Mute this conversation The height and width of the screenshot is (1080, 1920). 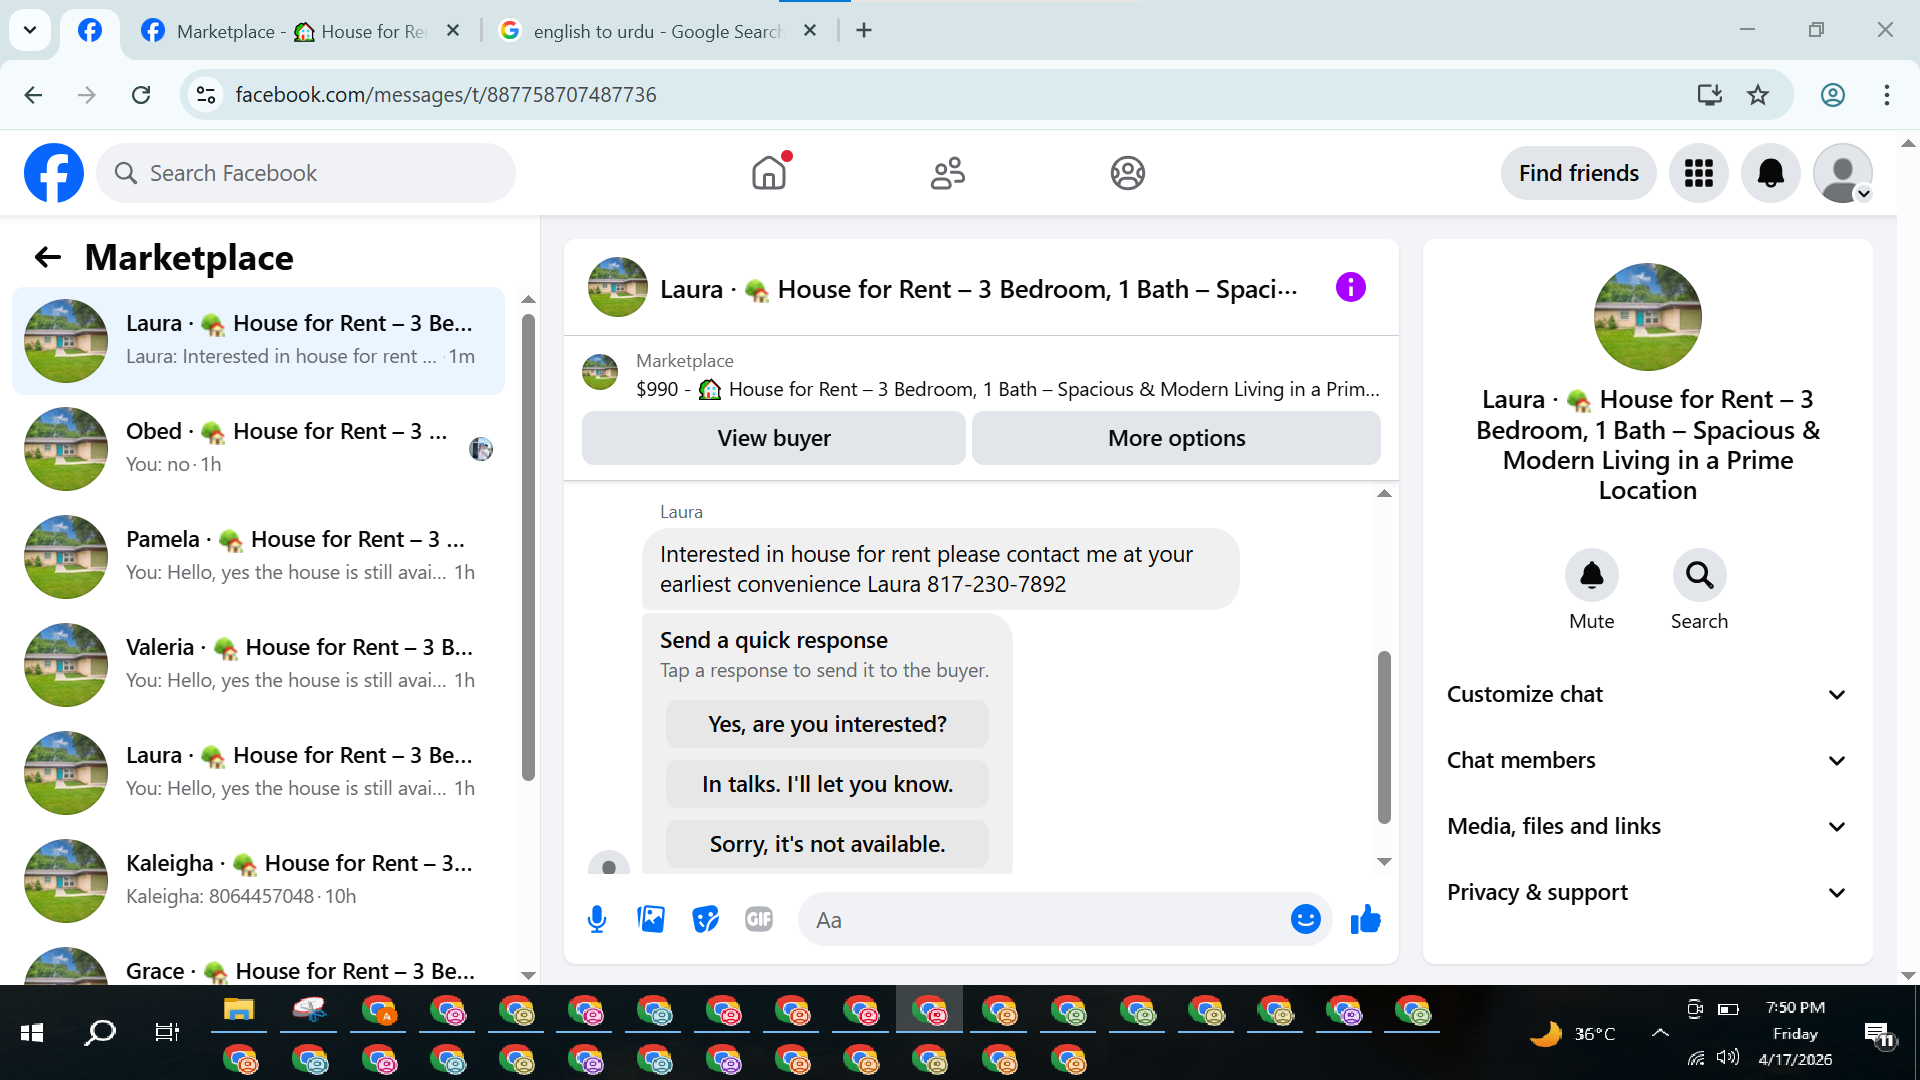click(x=1591, y=576)
